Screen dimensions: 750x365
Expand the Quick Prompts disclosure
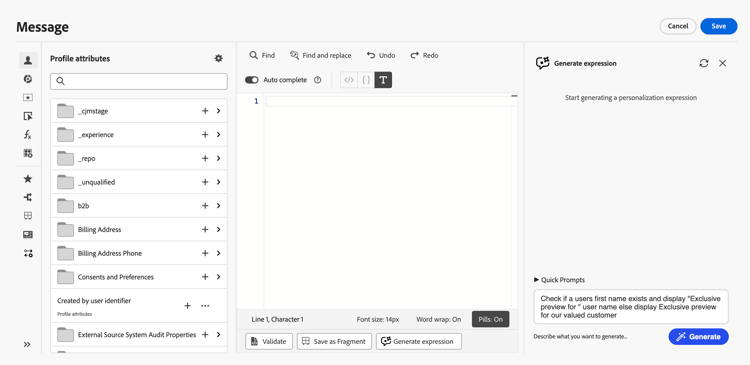559,280
